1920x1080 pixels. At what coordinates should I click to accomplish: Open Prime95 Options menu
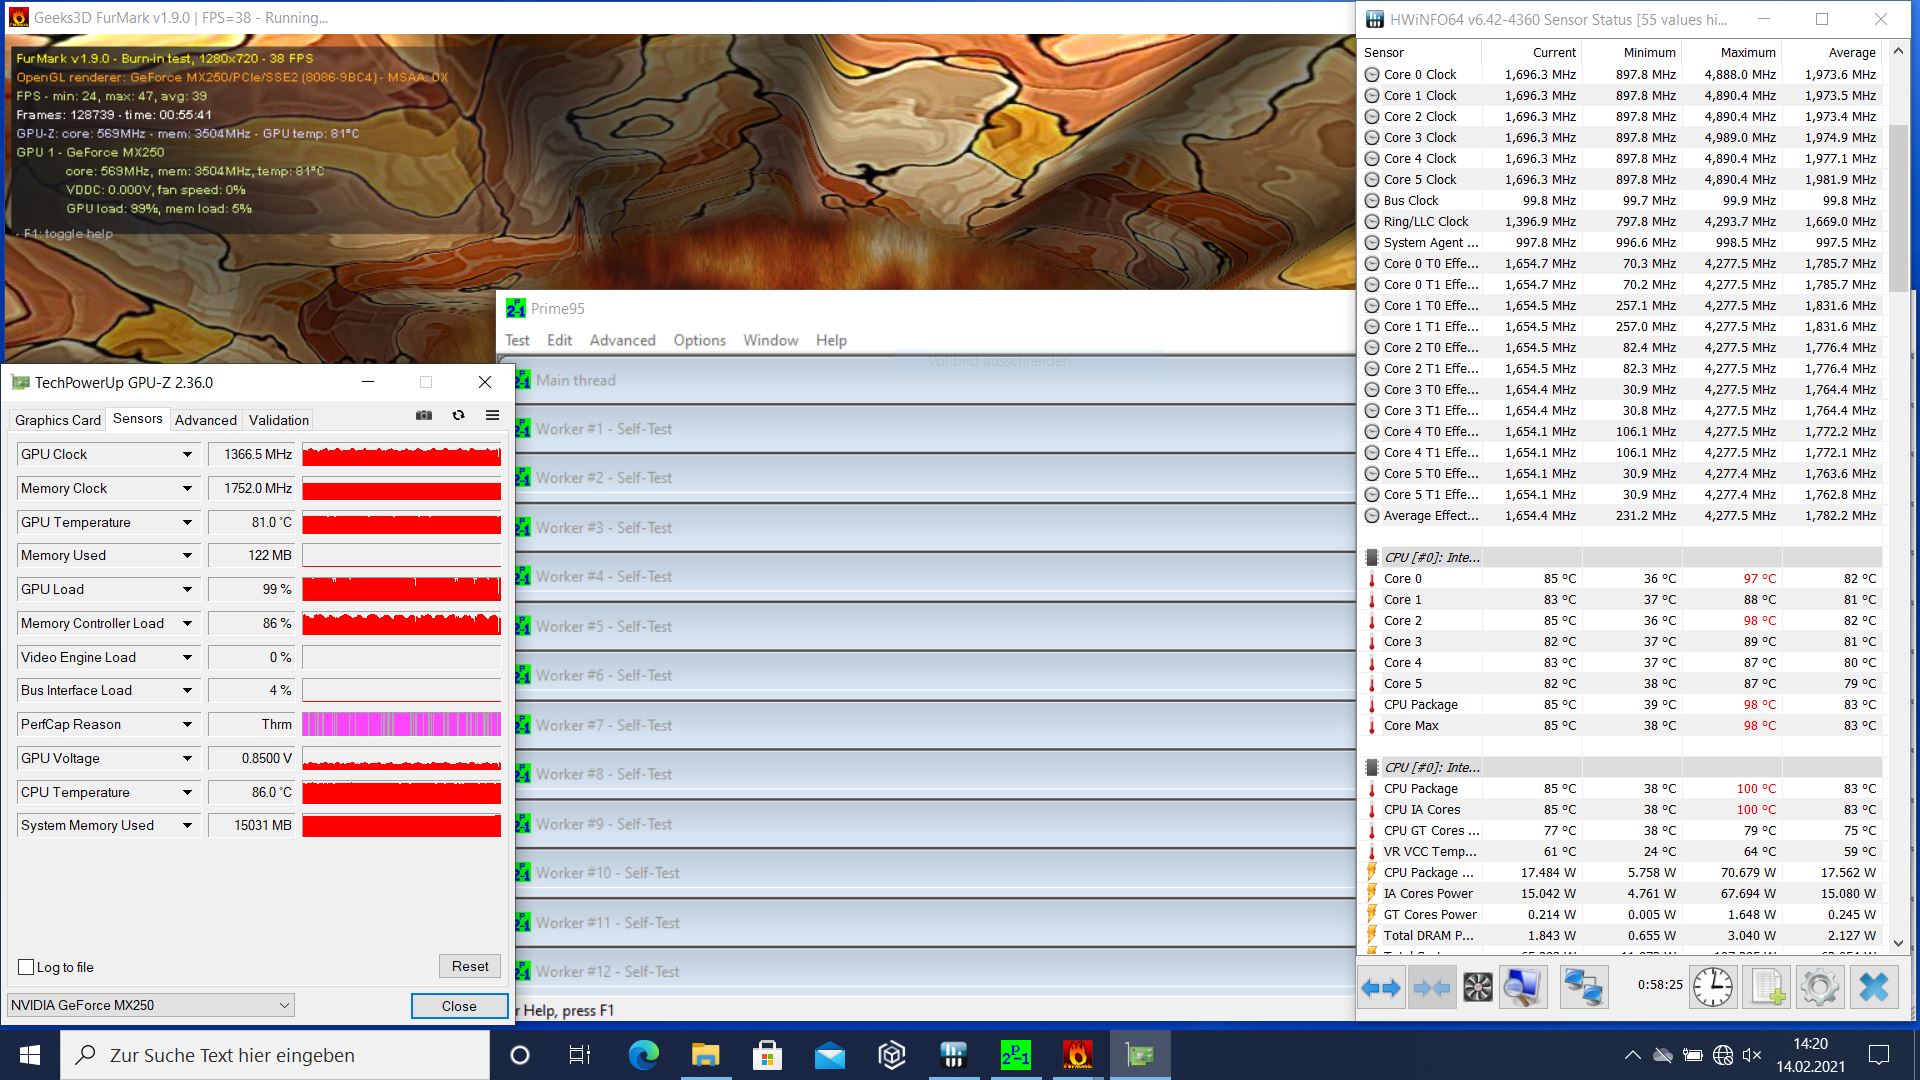click(699, 340)
